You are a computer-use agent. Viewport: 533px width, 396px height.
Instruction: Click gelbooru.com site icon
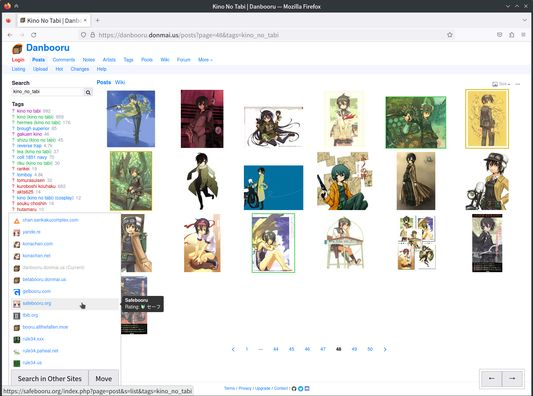click(x=17, y=292)
